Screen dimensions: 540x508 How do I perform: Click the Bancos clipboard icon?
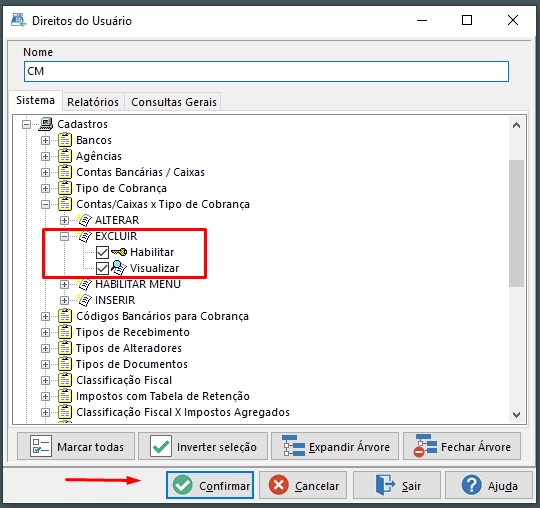pos(65,140)
